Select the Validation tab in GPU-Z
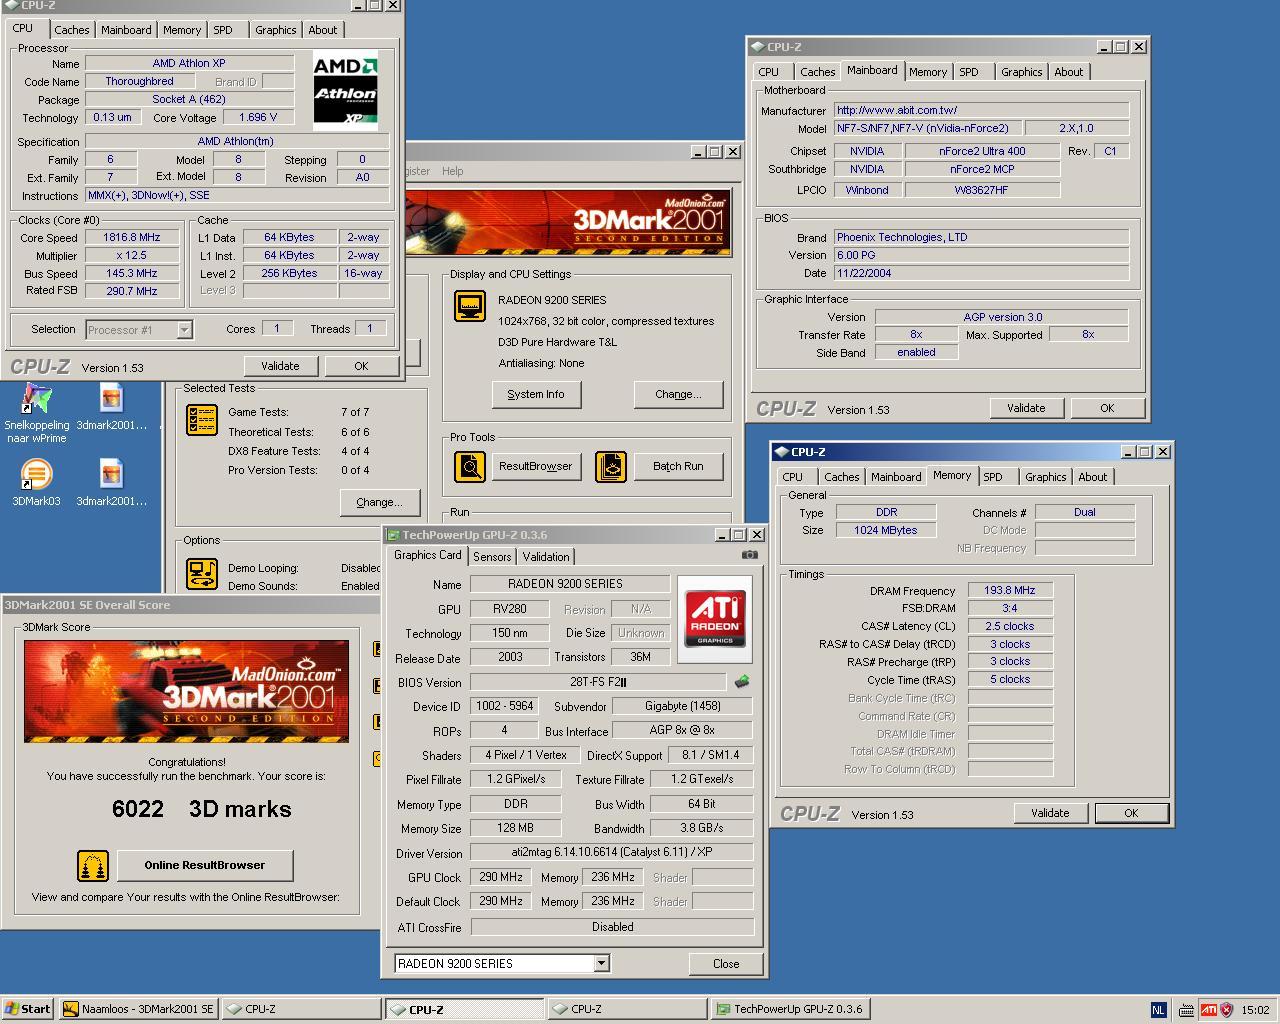The height and width of the screenshot is (1024, 1280). (546, 557)
